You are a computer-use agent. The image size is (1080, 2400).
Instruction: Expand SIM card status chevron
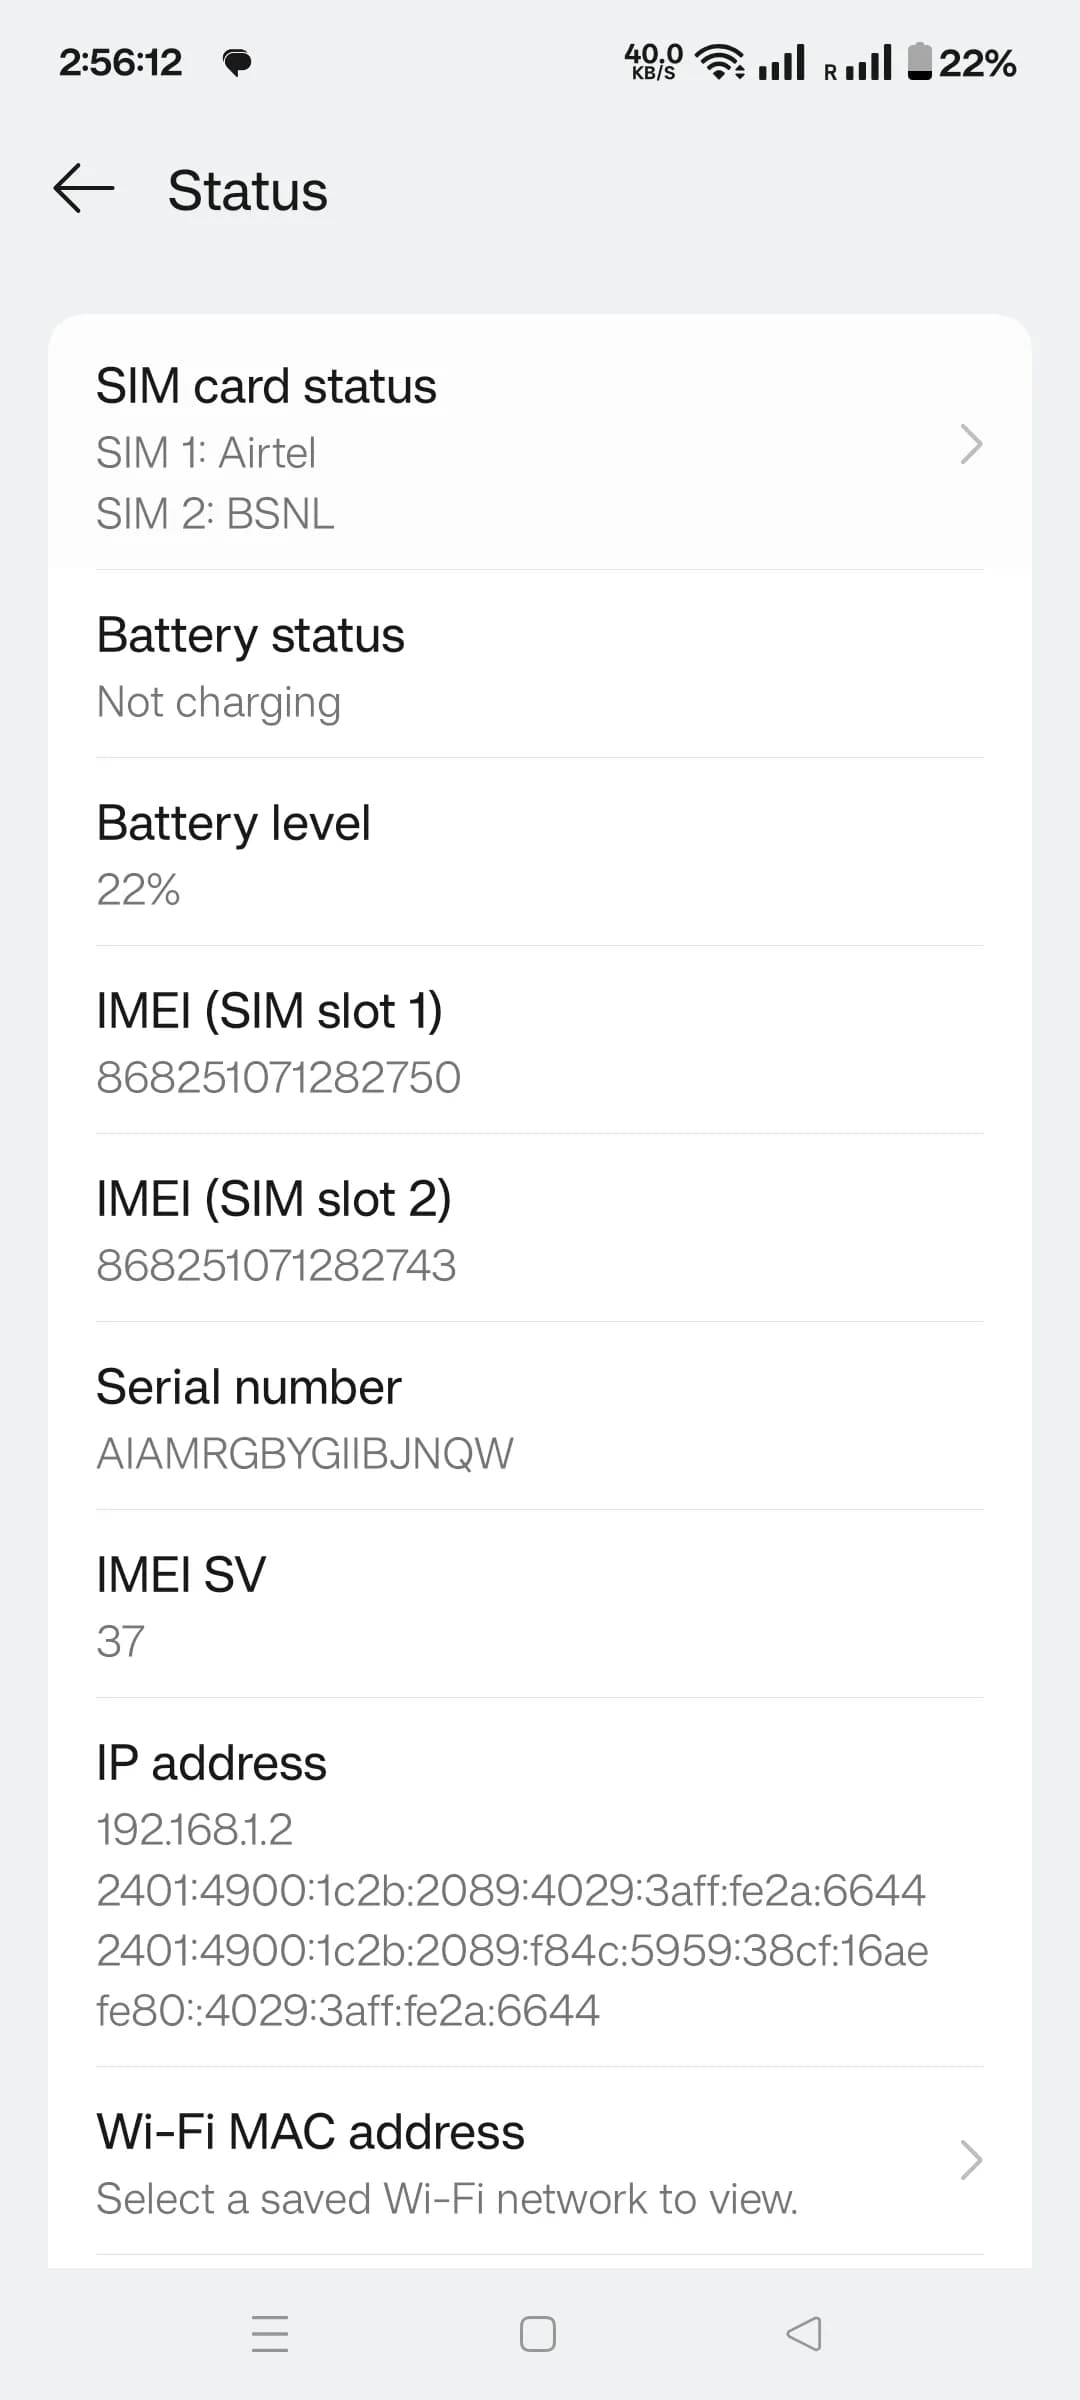[970, 444]
